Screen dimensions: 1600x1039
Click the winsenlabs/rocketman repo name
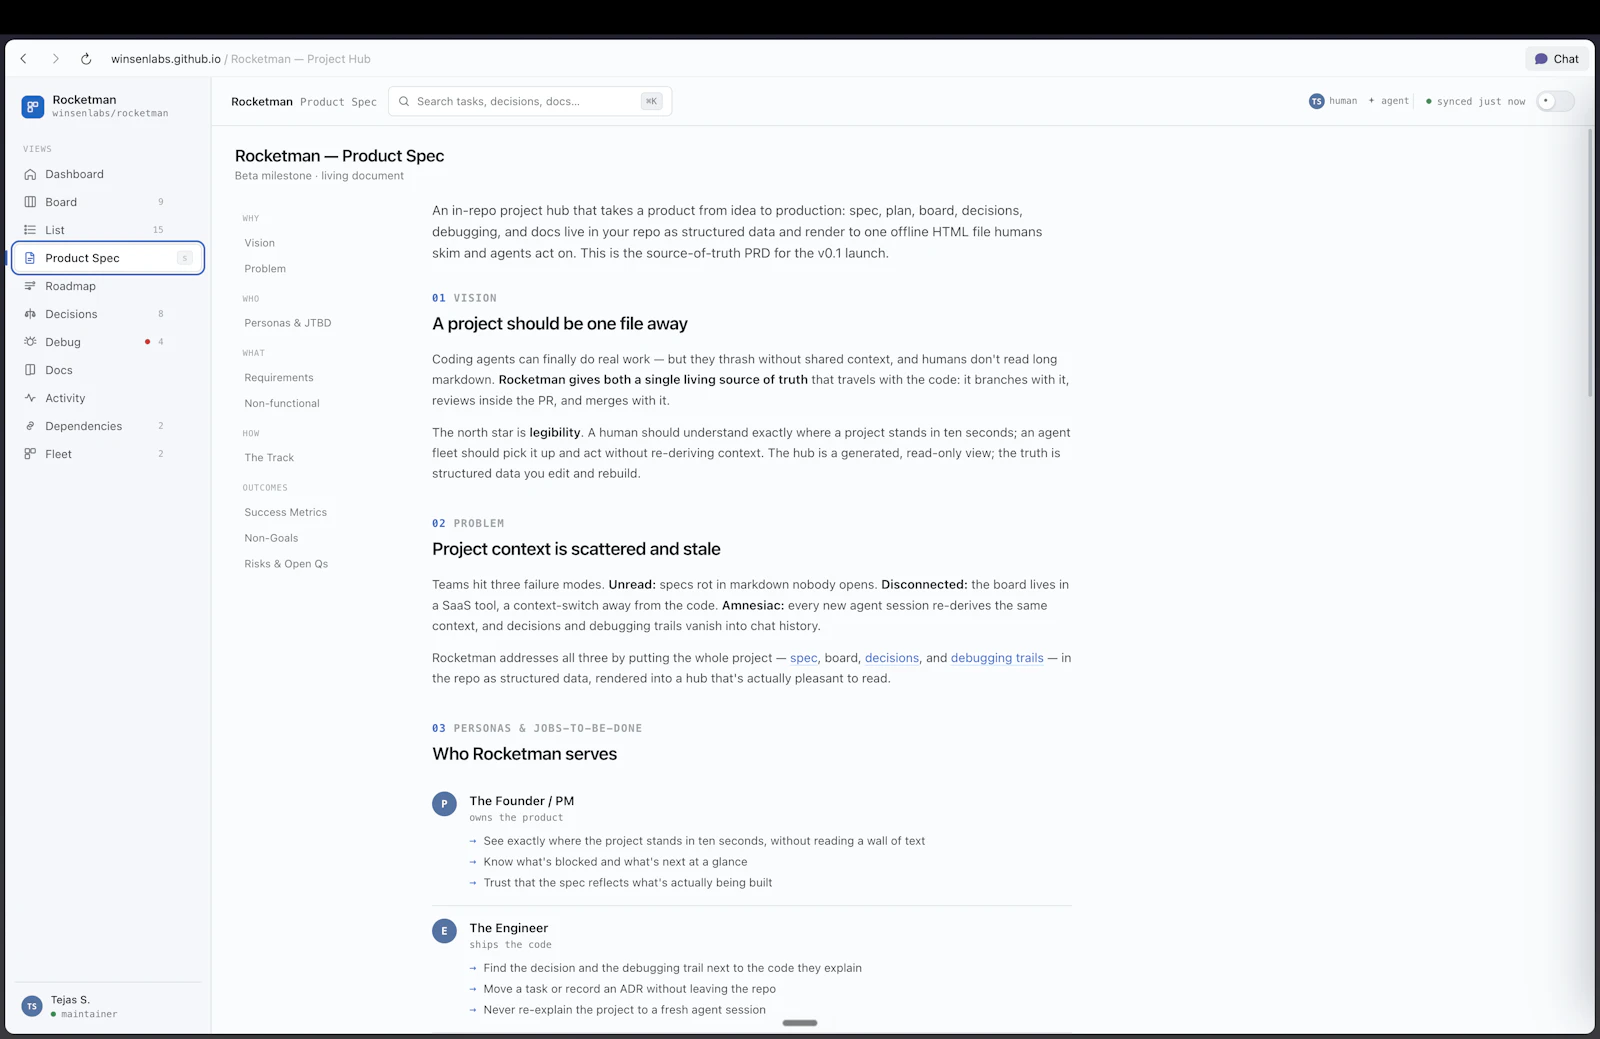click(x=110, y=113)
